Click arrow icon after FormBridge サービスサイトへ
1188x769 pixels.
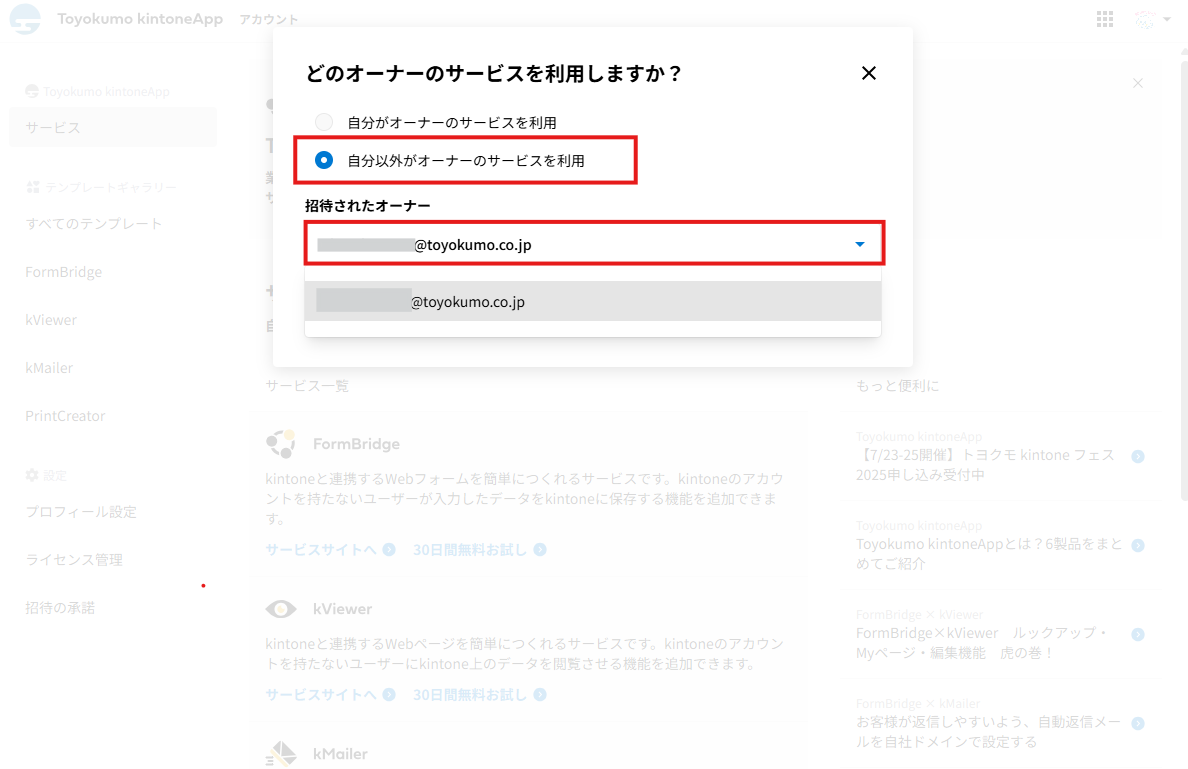pos(389,550)
